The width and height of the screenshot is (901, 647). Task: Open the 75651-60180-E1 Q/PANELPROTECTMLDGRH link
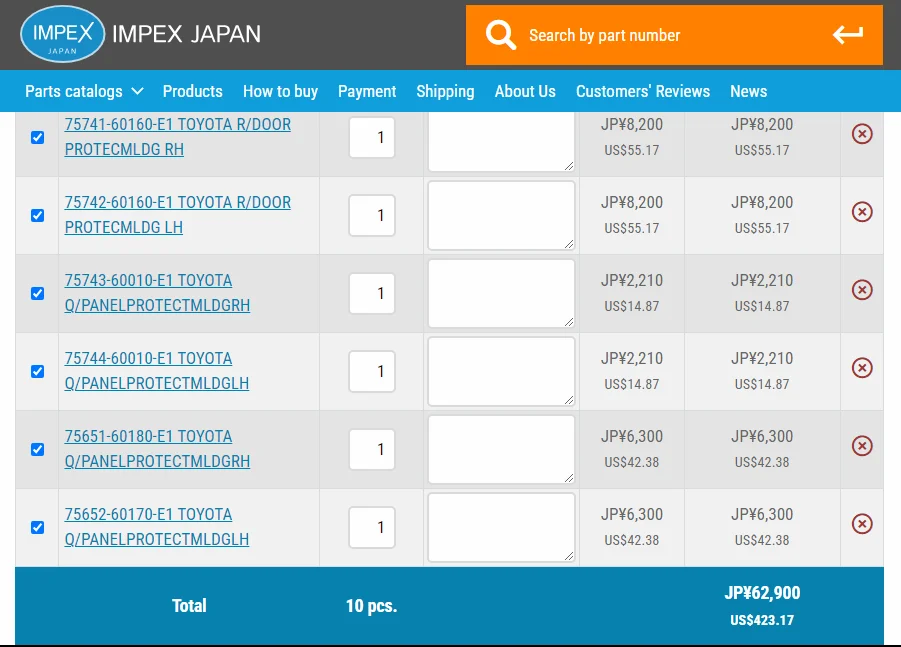click(157, 448)
